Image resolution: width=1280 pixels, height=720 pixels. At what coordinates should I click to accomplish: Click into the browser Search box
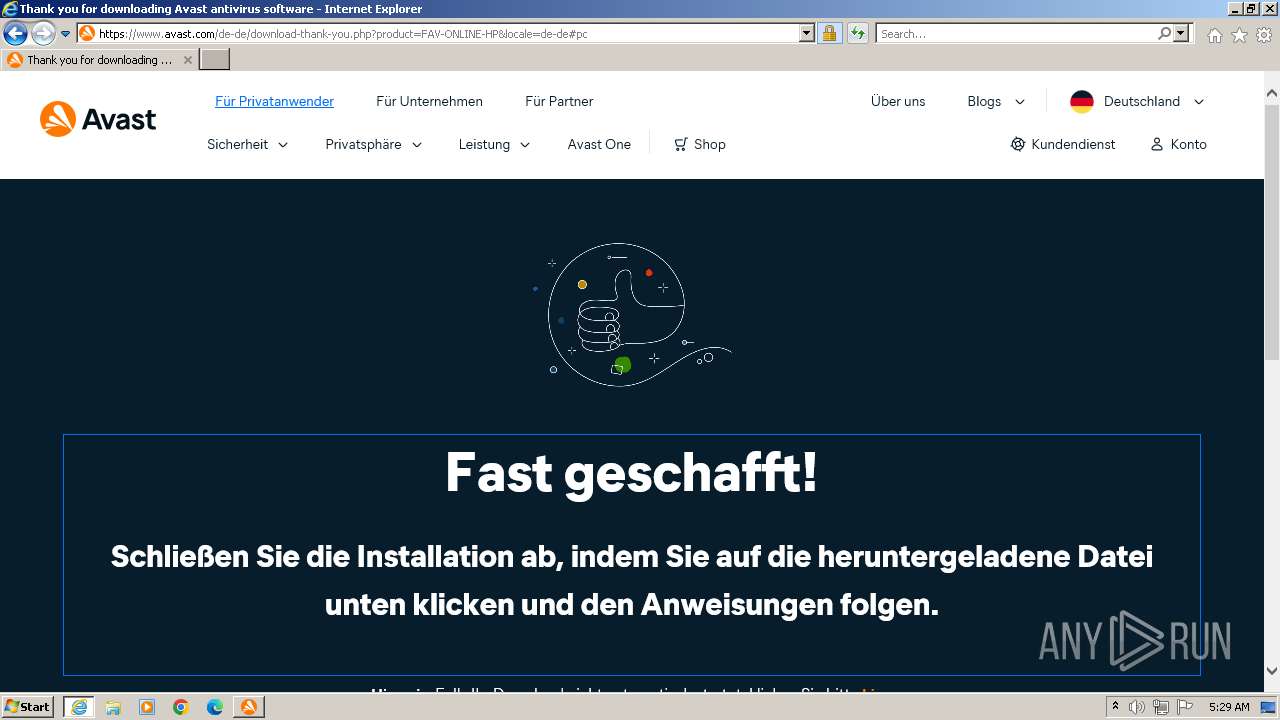click(1016, 34)
